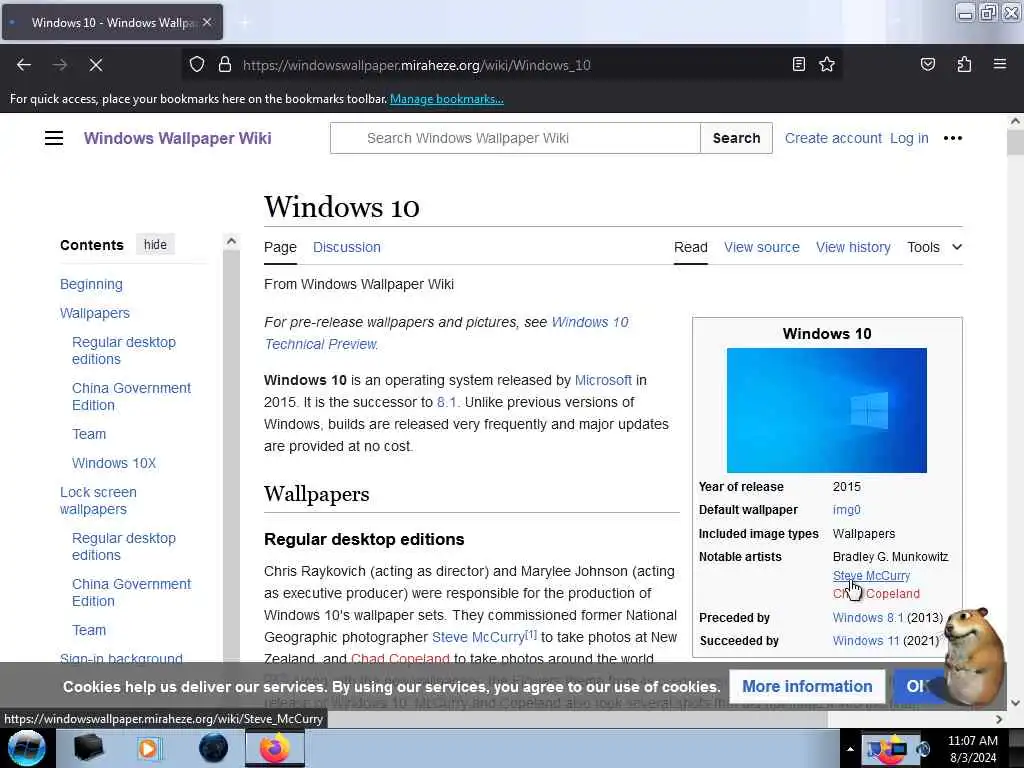Open the taskbar clock showing 11:07 AM
Viewport: 1024px width, 768px height.
point(972,749)
